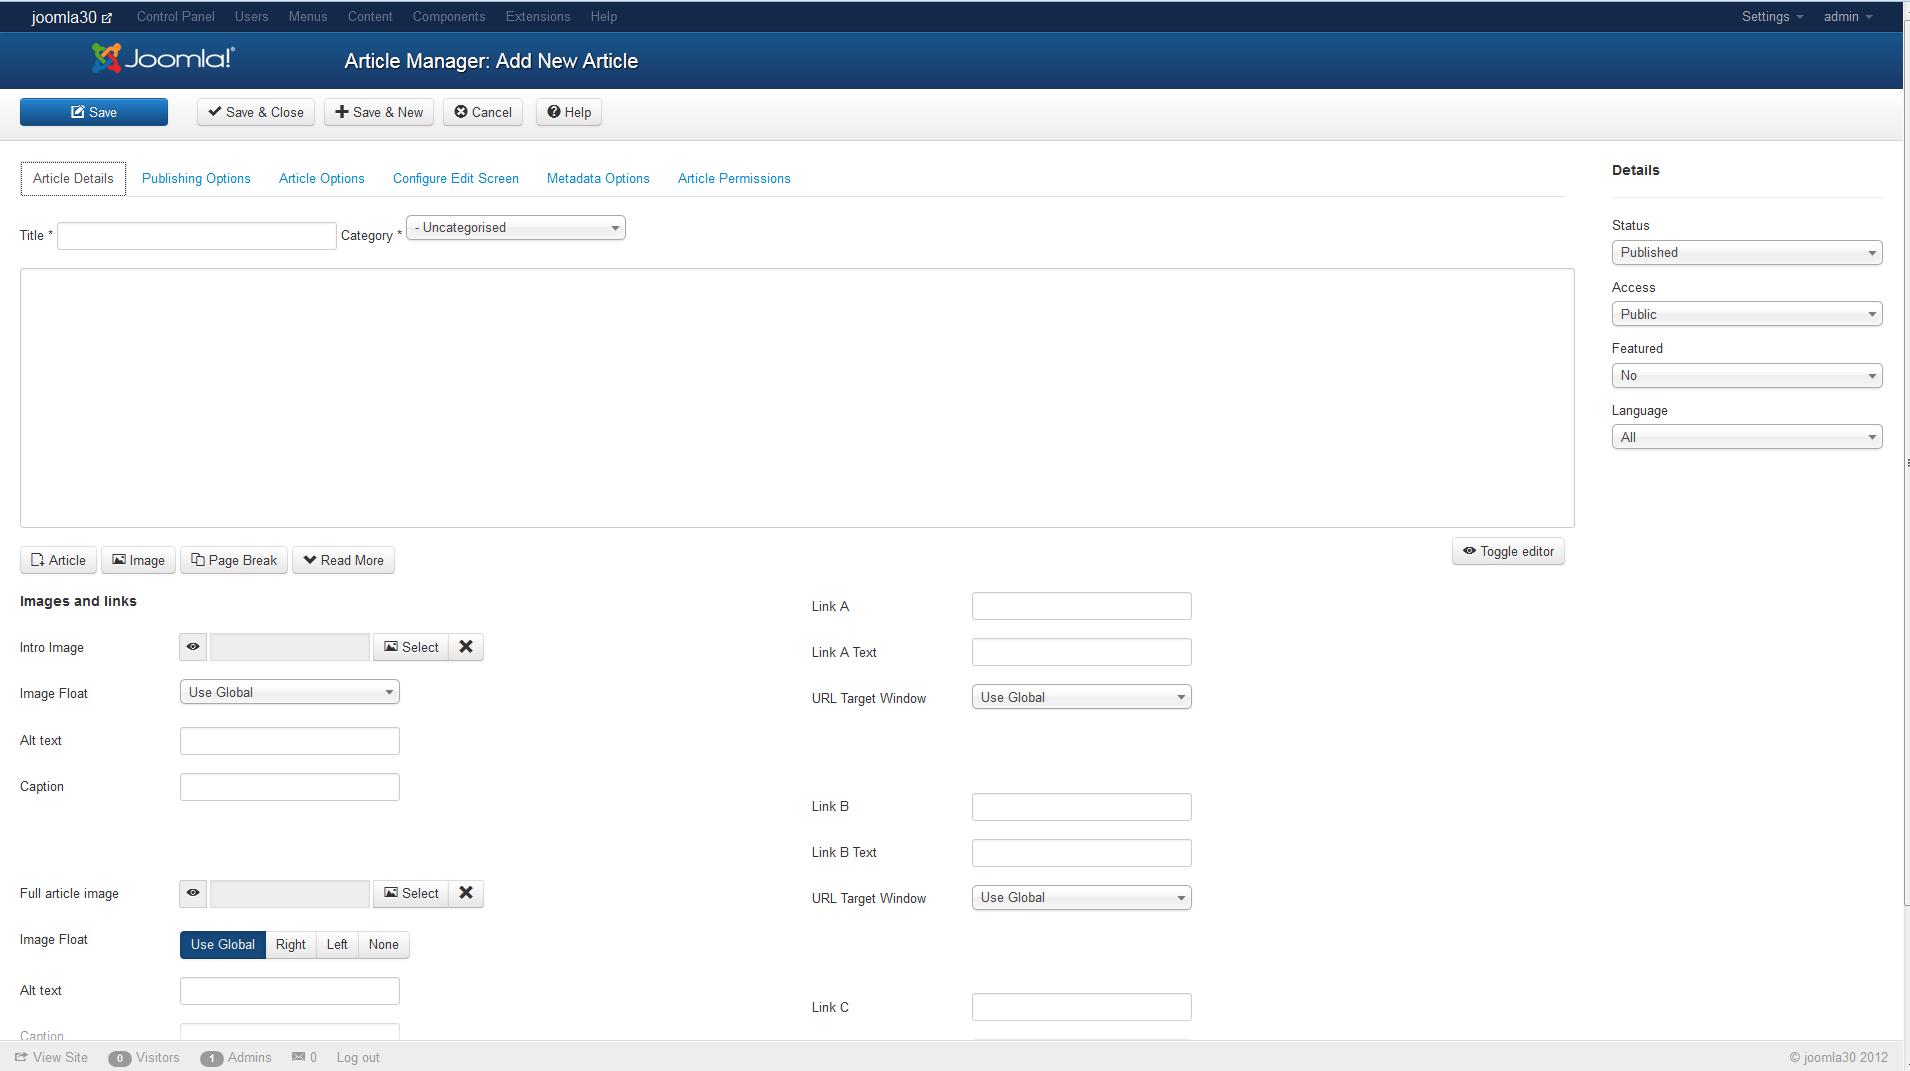
Task: Click Save & New button
Action: click(x=379, y=112)
